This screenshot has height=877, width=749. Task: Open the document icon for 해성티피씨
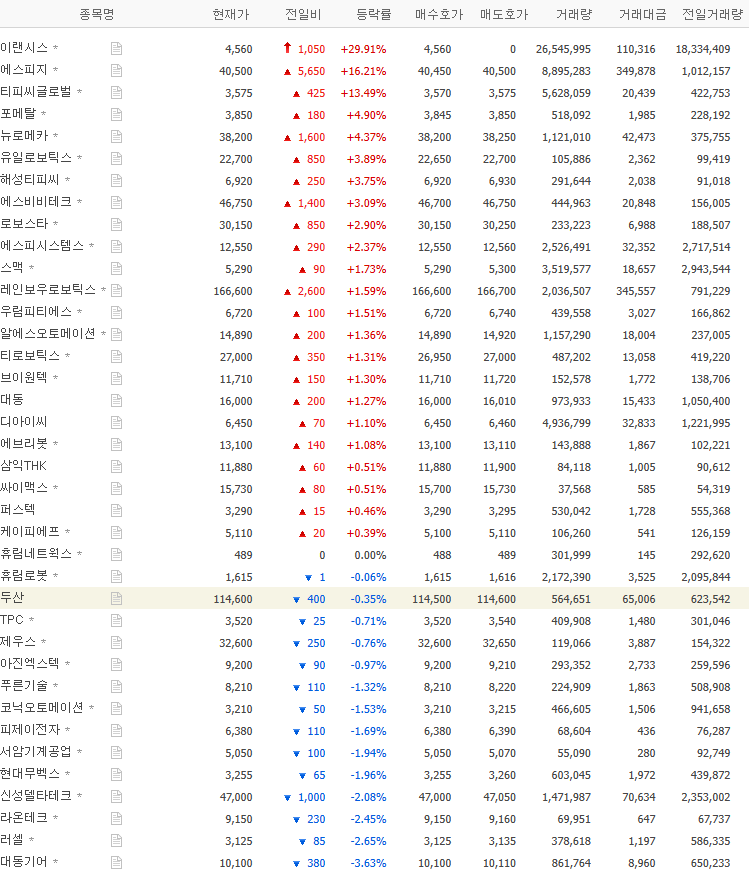[116, 181]
